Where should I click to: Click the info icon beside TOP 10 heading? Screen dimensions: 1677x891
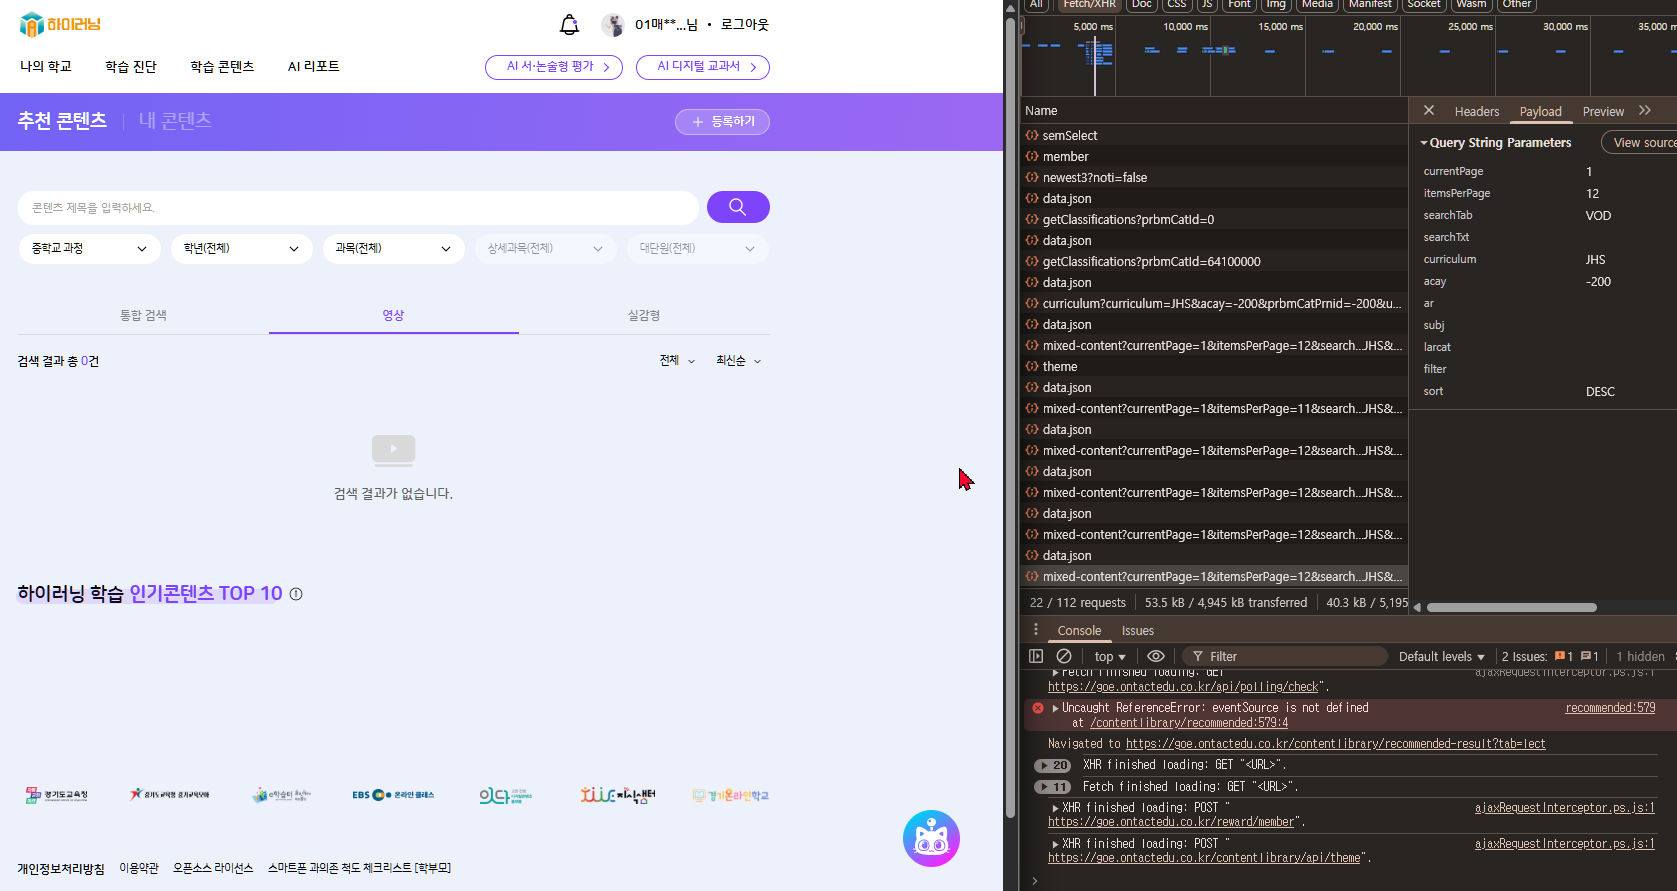coord(296,594)
